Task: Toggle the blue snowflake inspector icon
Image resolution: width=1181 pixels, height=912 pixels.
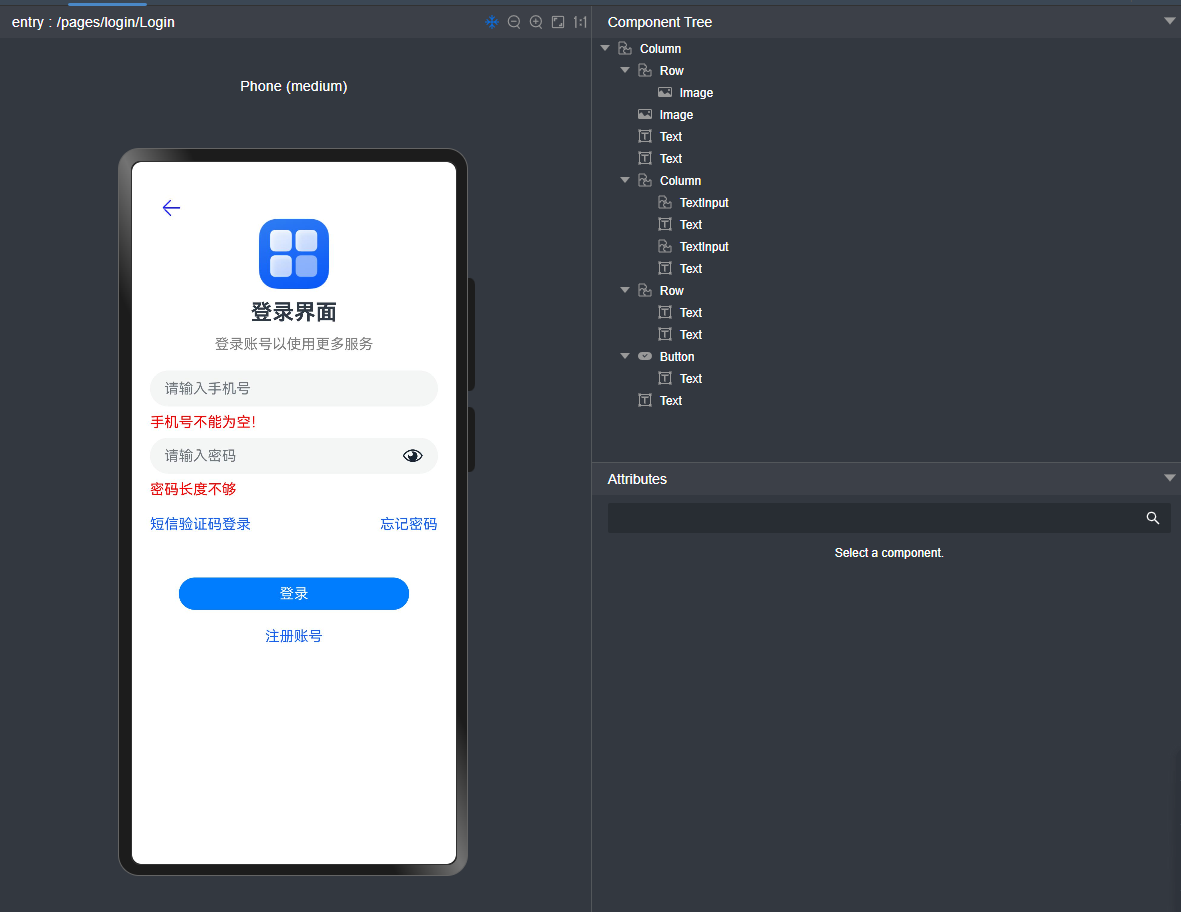Action: pyautogui.click(x=492, y=21)
